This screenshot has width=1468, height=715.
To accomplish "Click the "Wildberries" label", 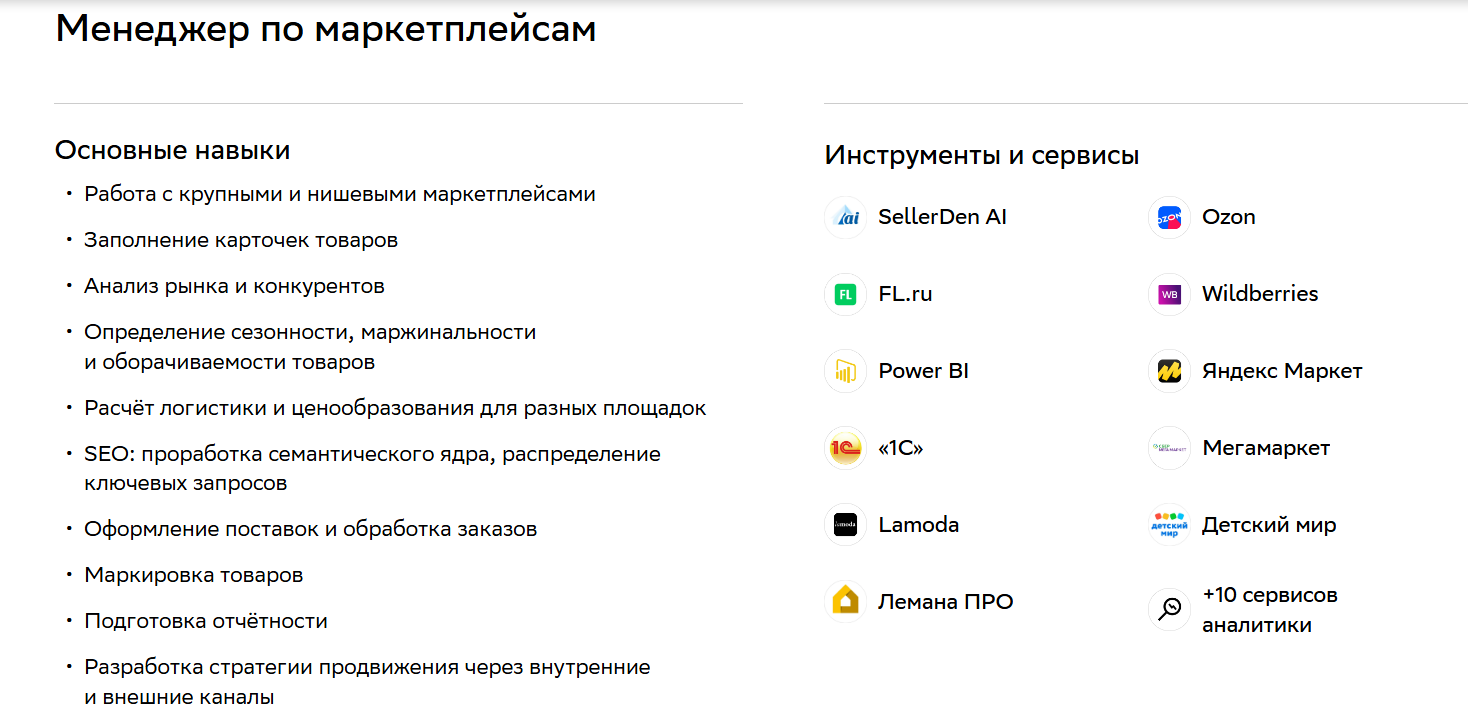I will 1260,294.
